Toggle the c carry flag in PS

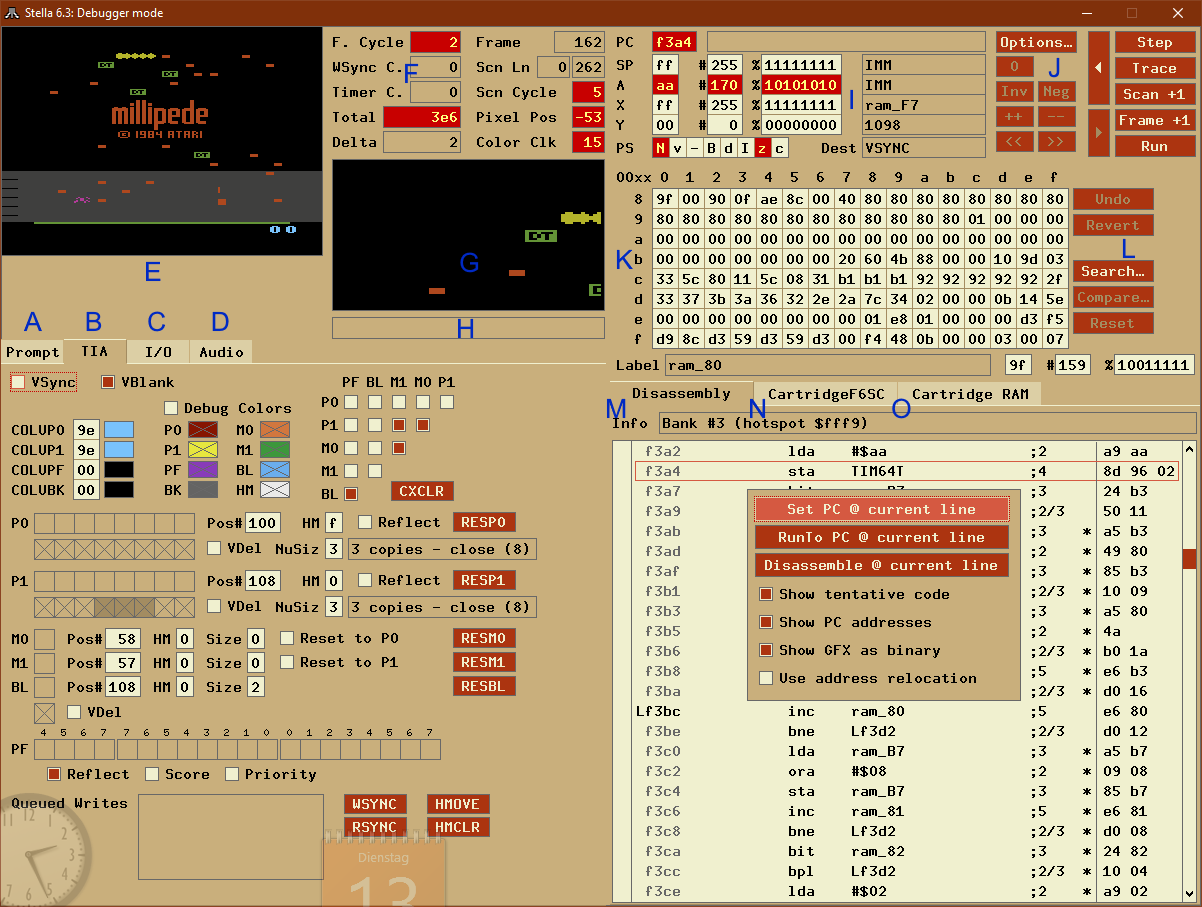click(779, 148)
